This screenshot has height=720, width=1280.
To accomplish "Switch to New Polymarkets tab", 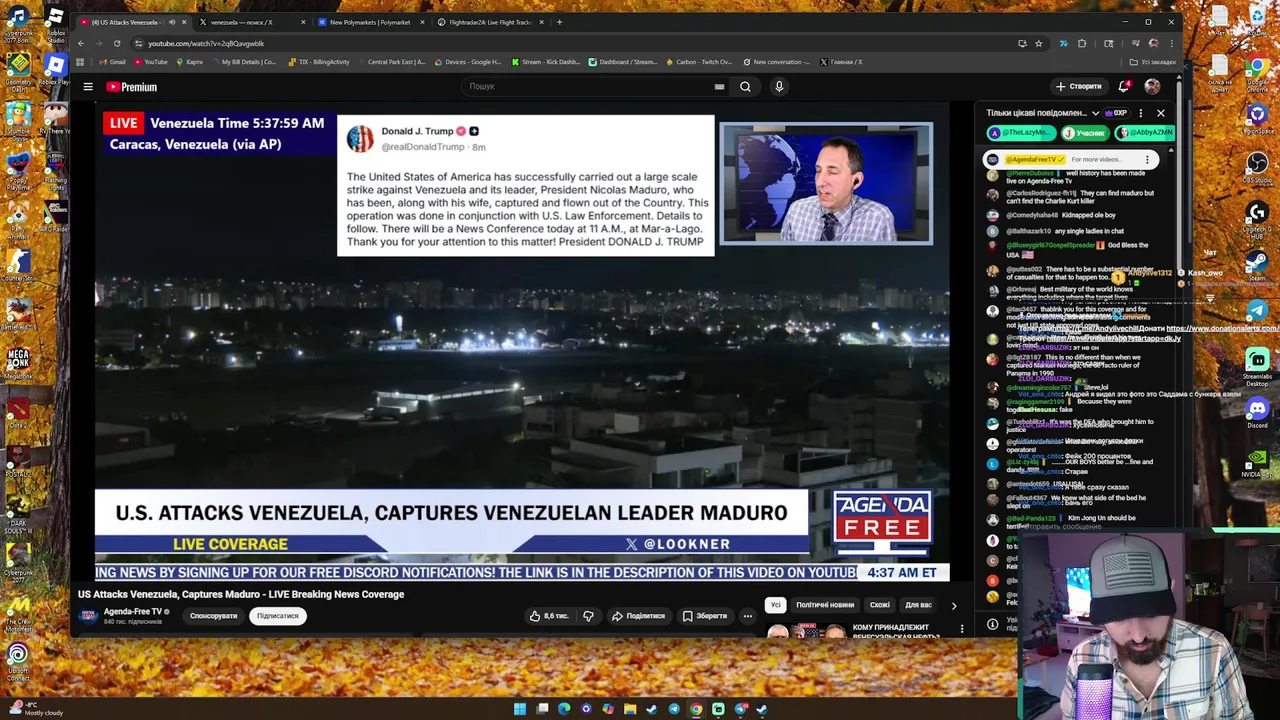I will [x=370, y=22].
